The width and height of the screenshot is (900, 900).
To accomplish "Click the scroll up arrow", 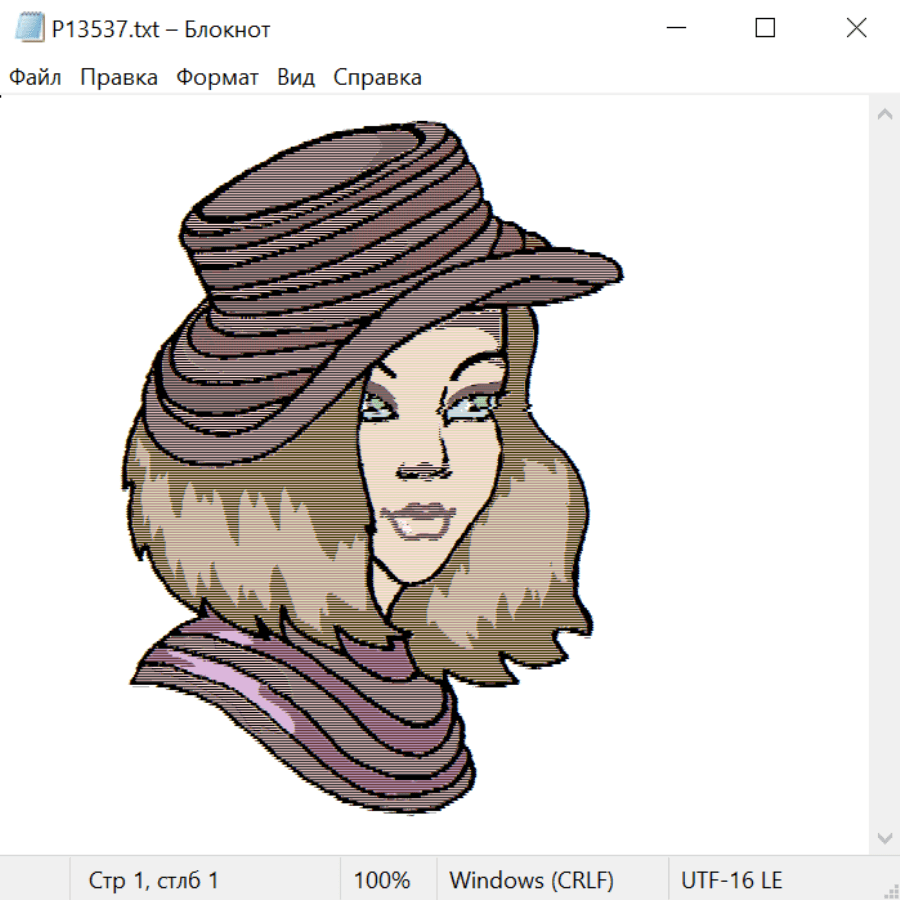I will [884, 115].
